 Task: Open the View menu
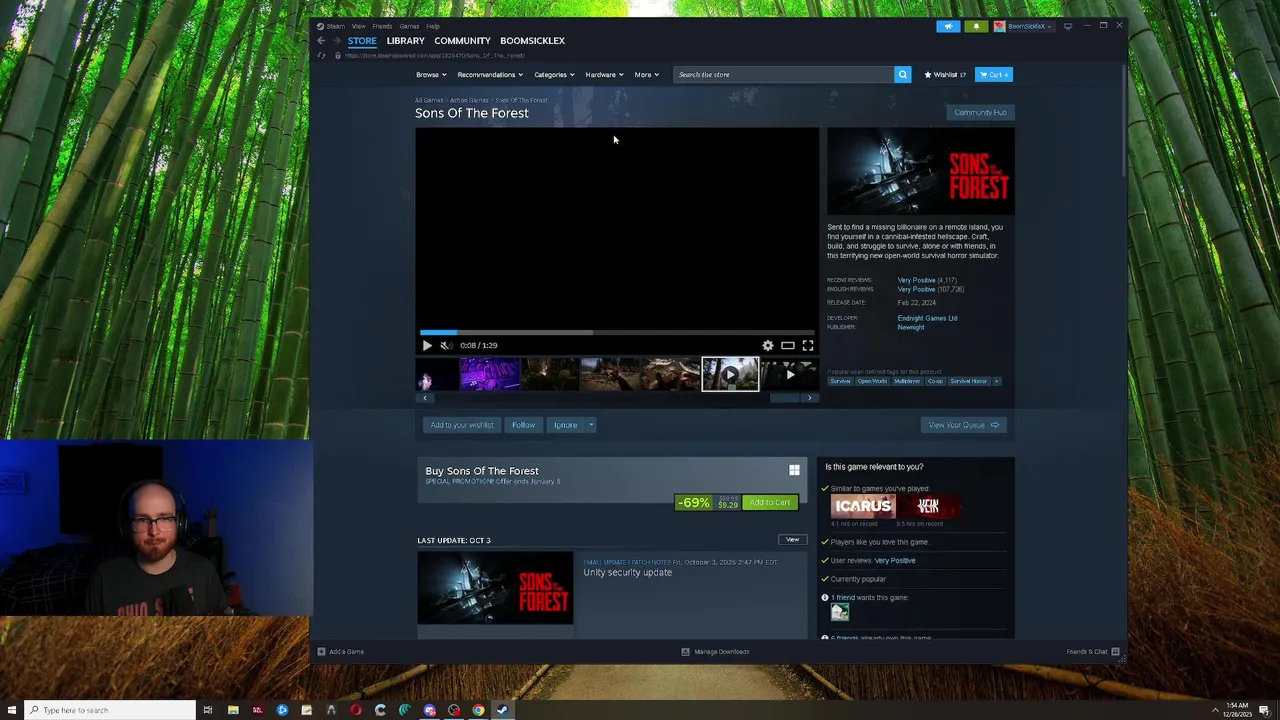(x=358, y=26)
